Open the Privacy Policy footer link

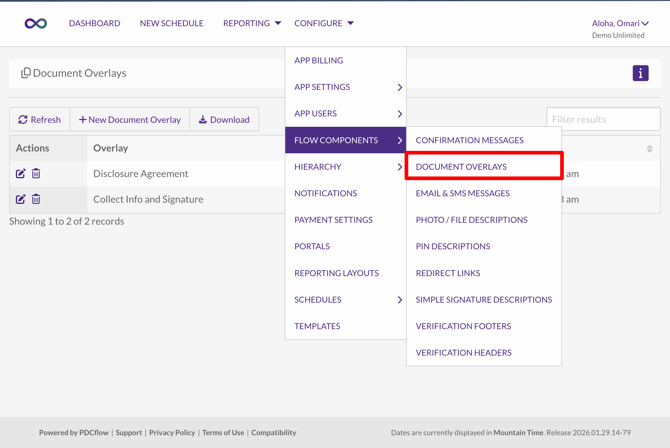click(172, 433)
